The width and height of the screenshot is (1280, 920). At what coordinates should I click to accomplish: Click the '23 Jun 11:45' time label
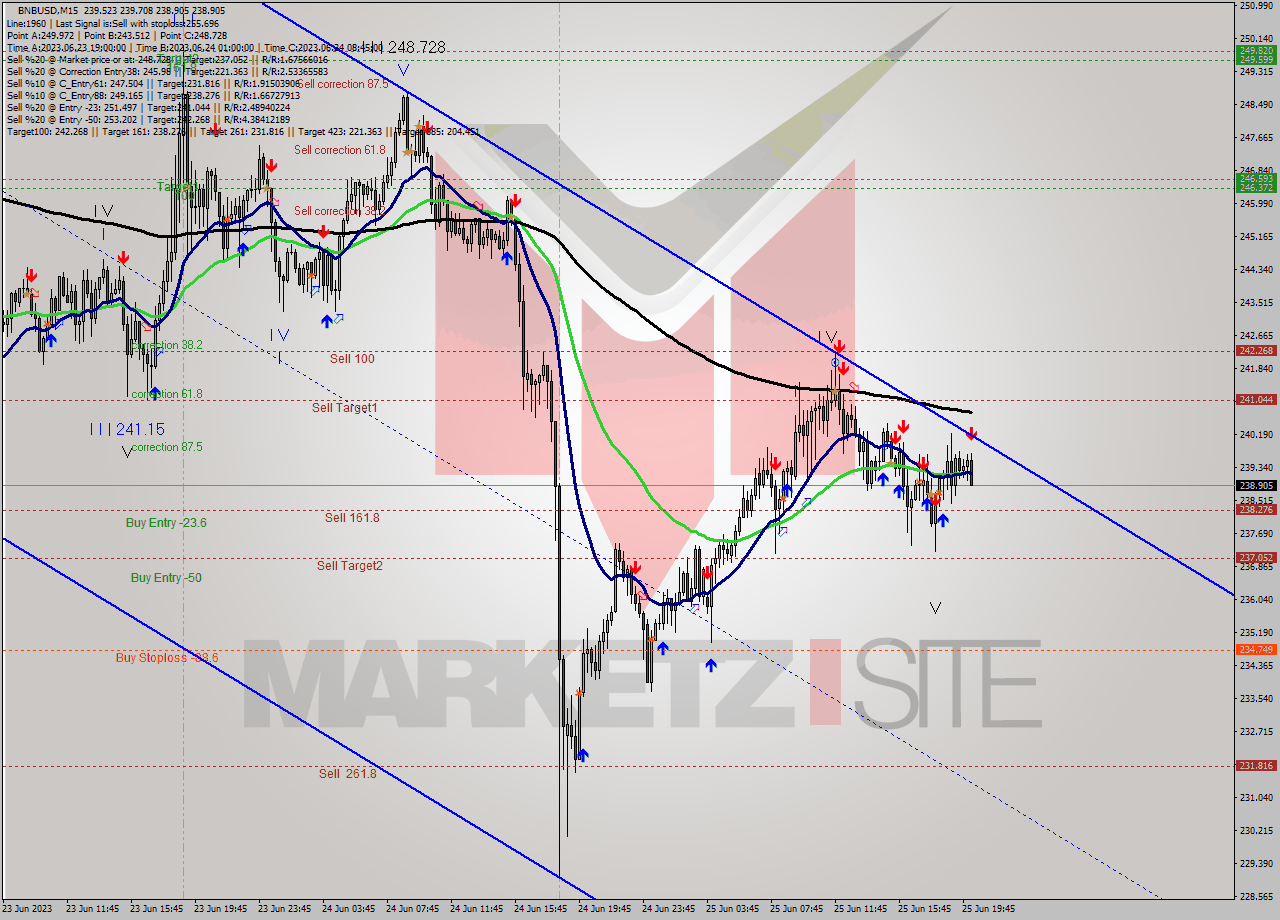click(x=93, y=909)
